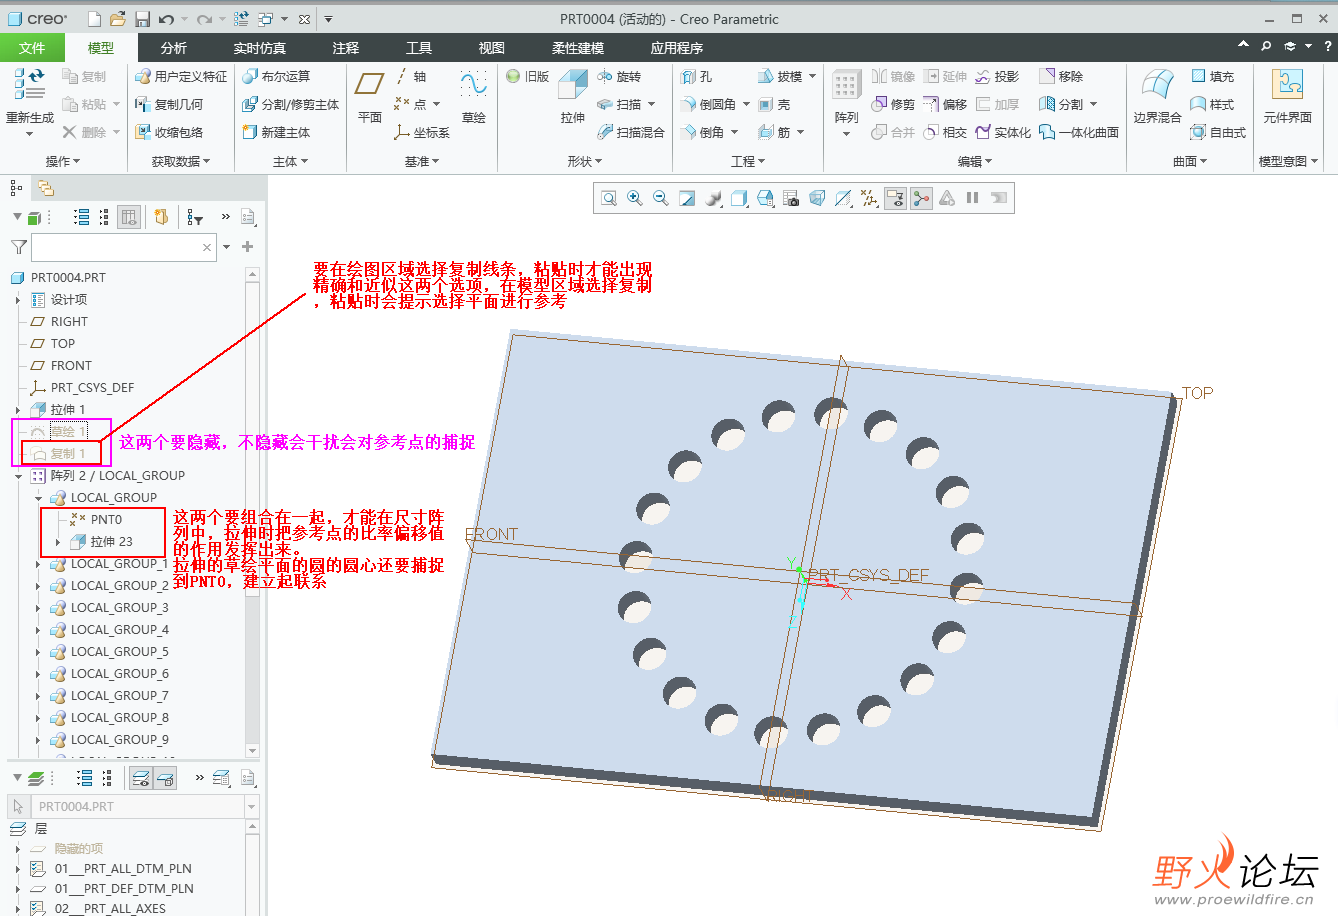Viewport: 1338px width, 916px height.
Task: Click the Pause simulation icon
Action: pyautogui.click(x=972, y=198)
